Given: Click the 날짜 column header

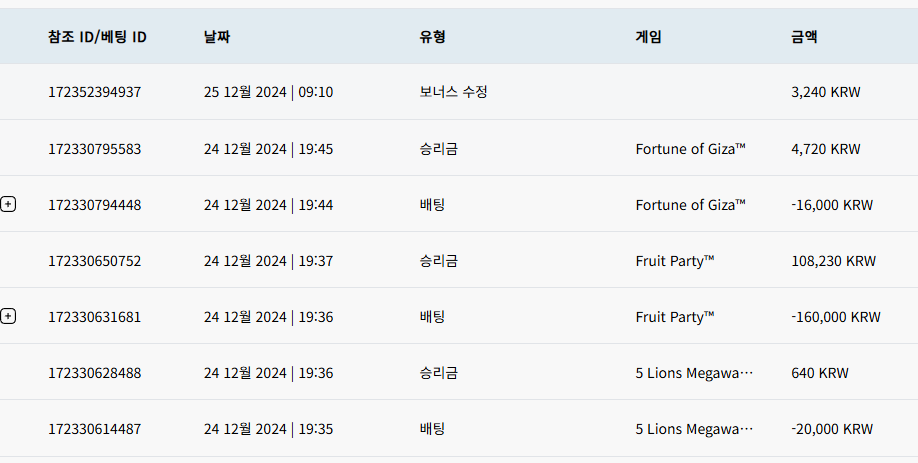Looking at the screenshot, I should [217, 37].
